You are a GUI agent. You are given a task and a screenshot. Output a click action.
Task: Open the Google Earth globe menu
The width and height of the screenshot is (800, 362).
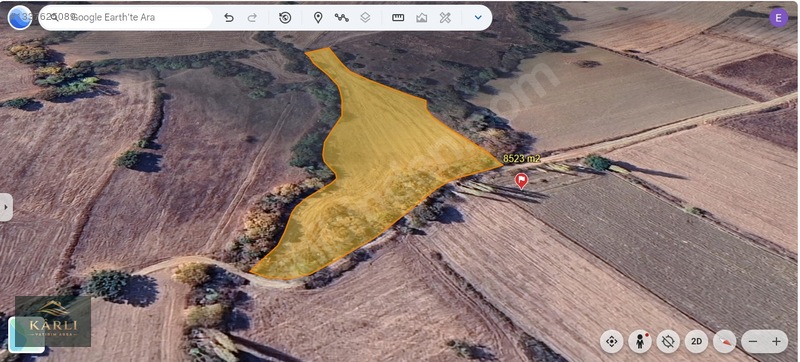pyautogui.click(x=19, y=18)
